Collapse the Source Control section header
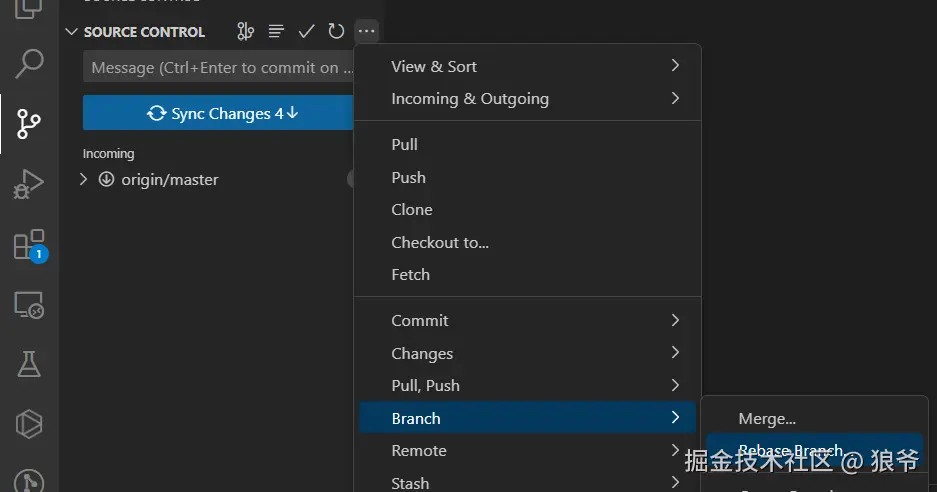The height and width of the screenshot is (492, 937). click(x=134, y=32)
